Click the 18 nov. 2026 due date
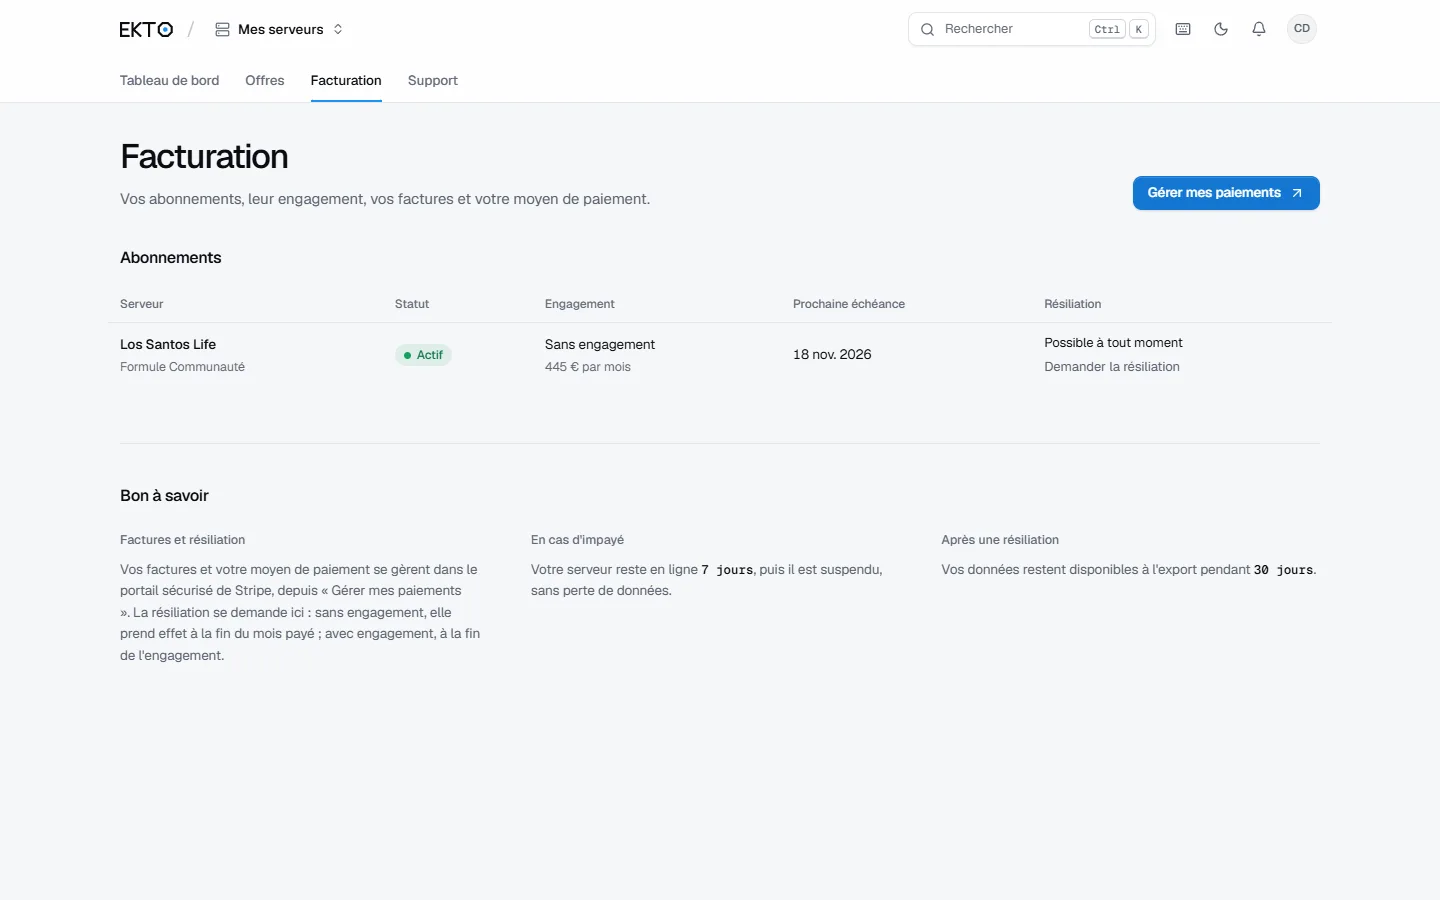Screen dimensions: 1440x900 coord(832,355)
